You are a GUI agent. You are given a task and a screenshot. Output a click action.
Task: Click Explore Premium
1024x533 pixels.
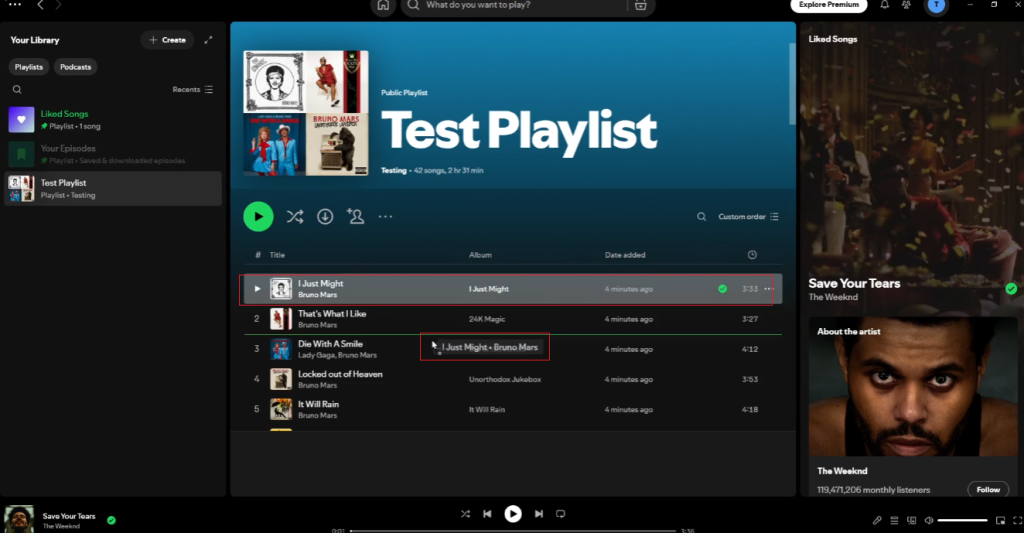coord(829,5)
